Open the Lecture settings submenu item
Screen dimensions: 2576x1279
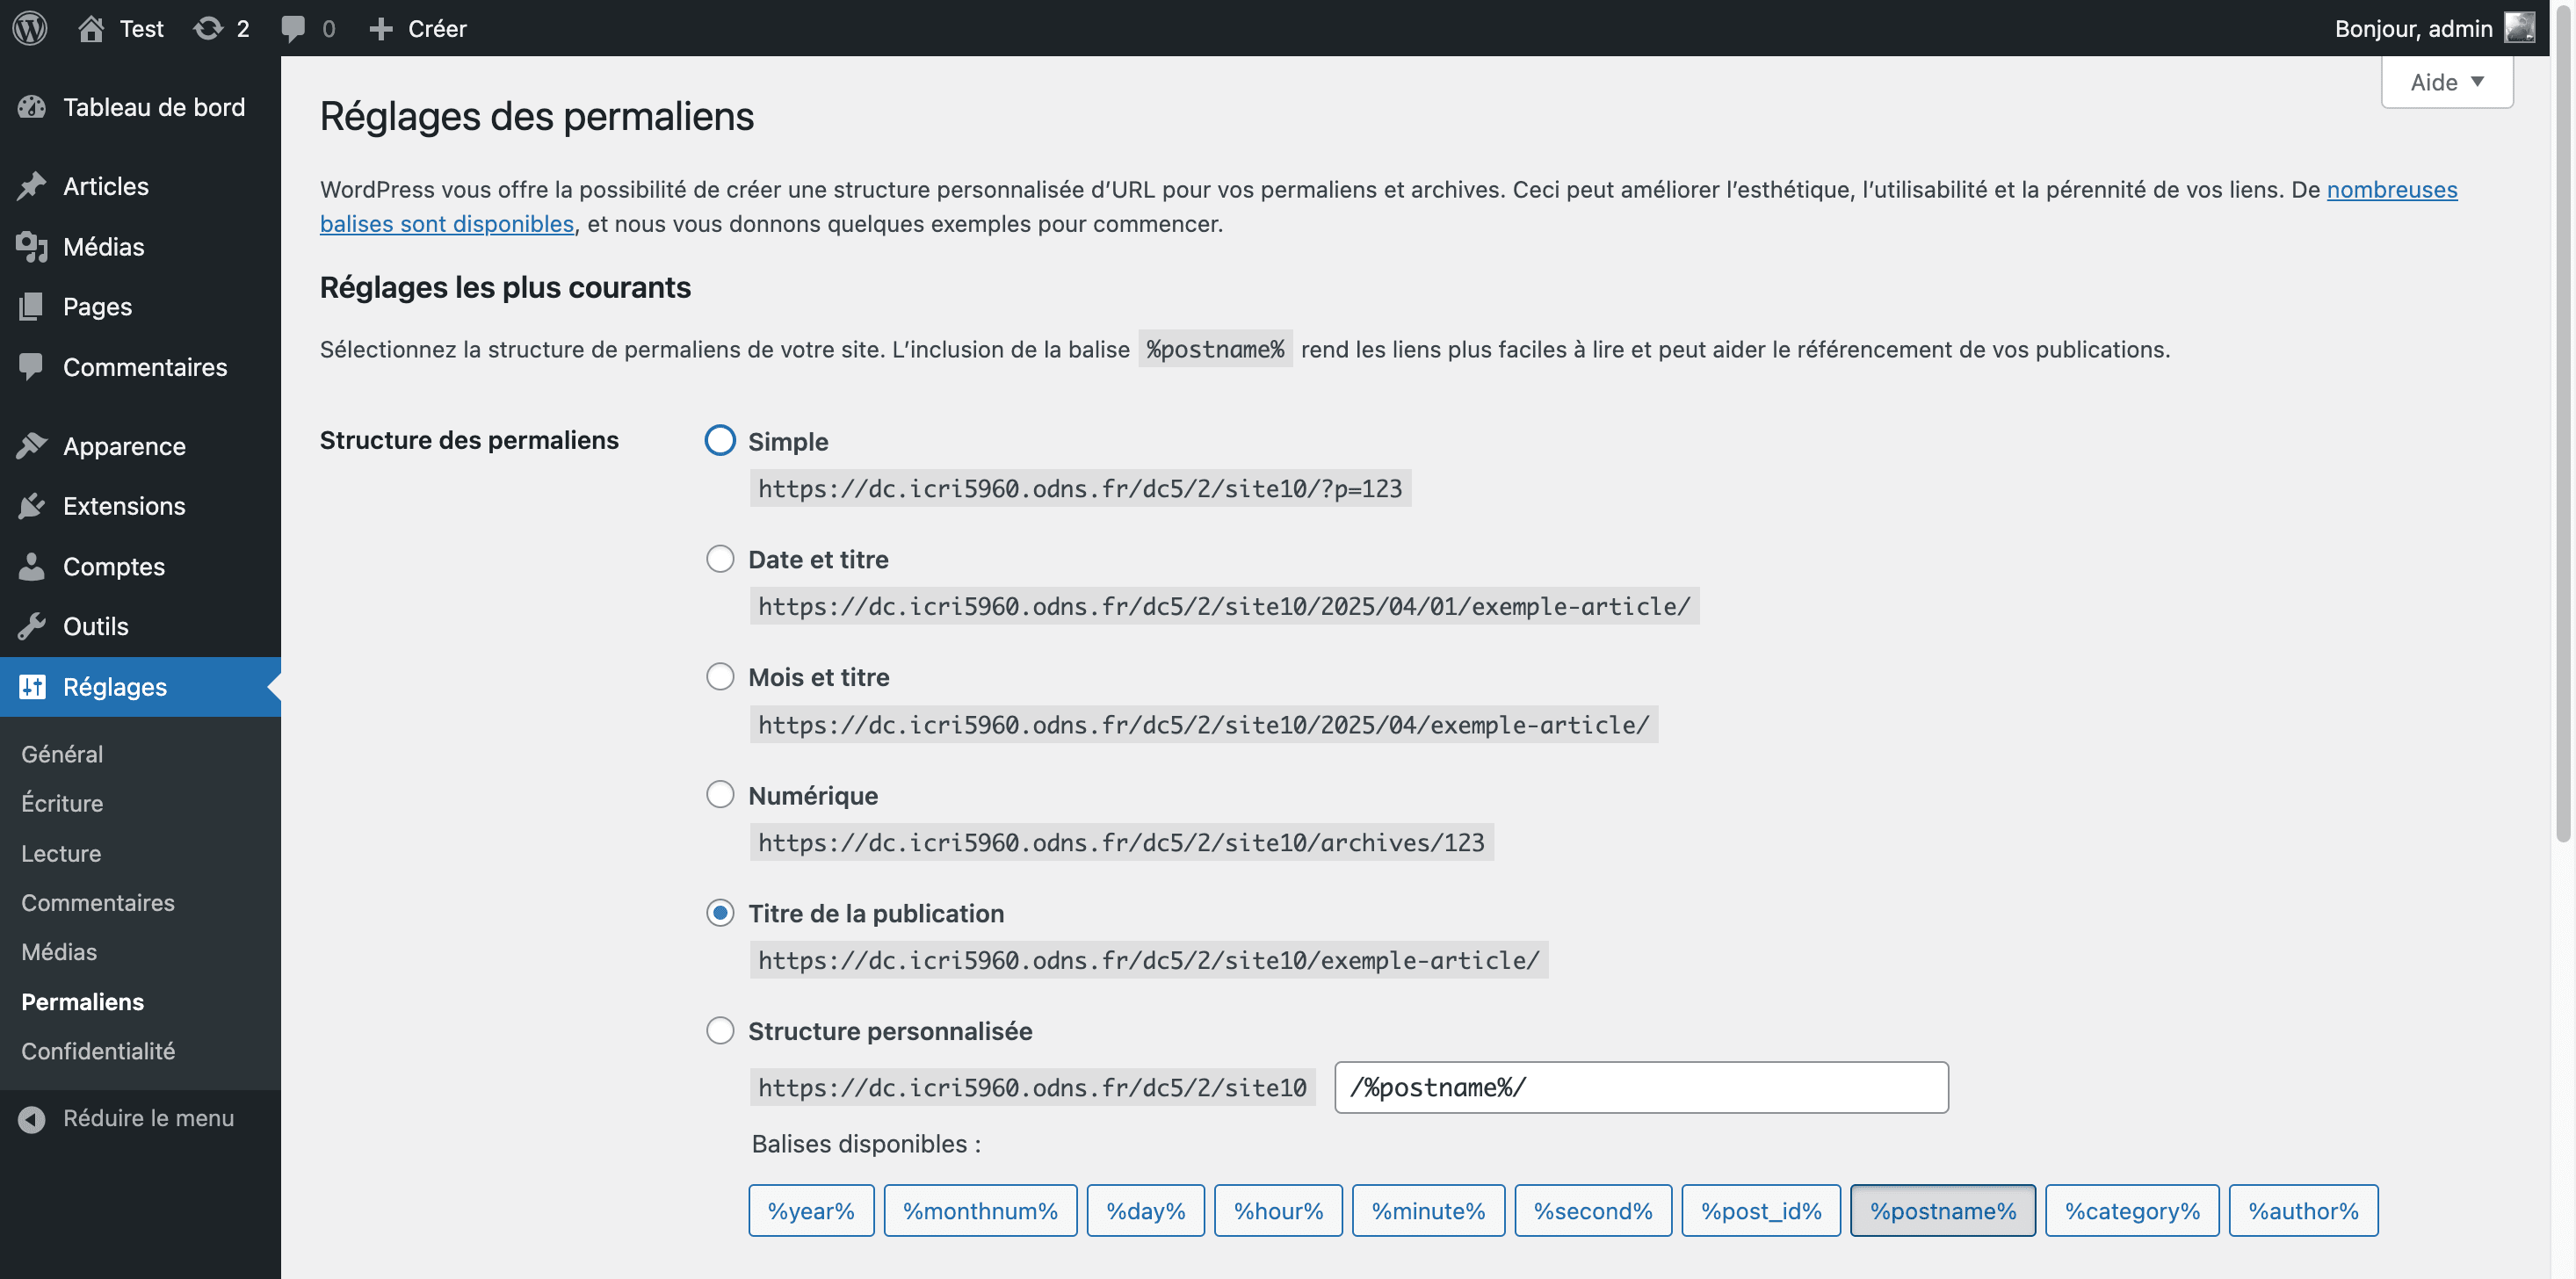click(x=61, y=853)
